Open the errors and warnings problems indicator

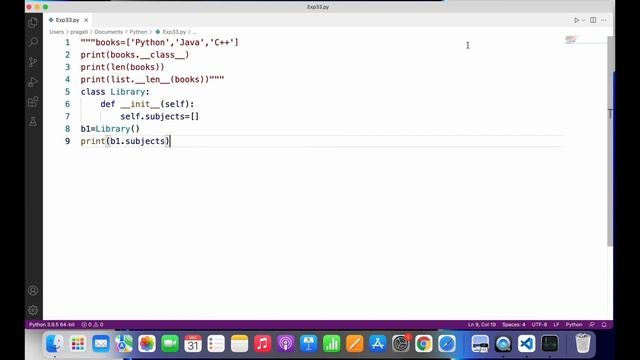(x=92, y=324)
